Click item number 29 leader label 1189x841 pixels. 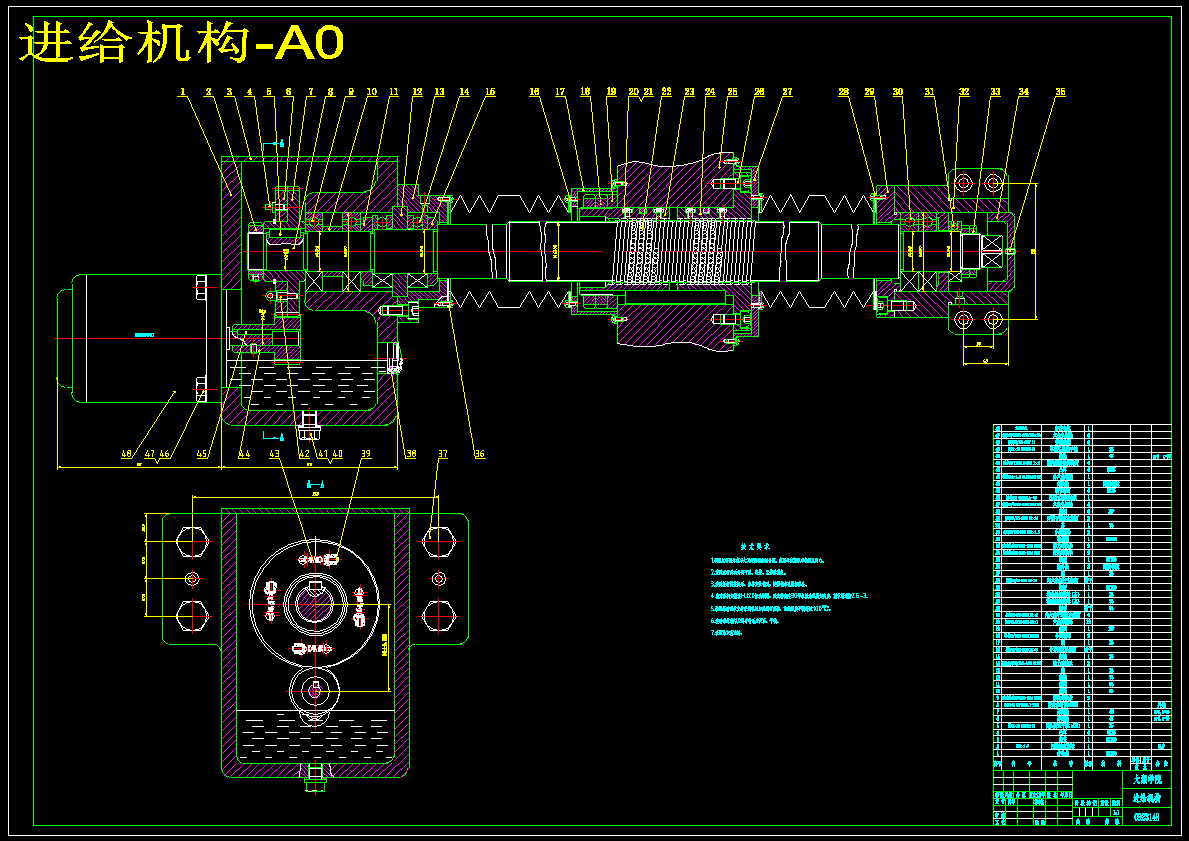[x=870, y=93]
